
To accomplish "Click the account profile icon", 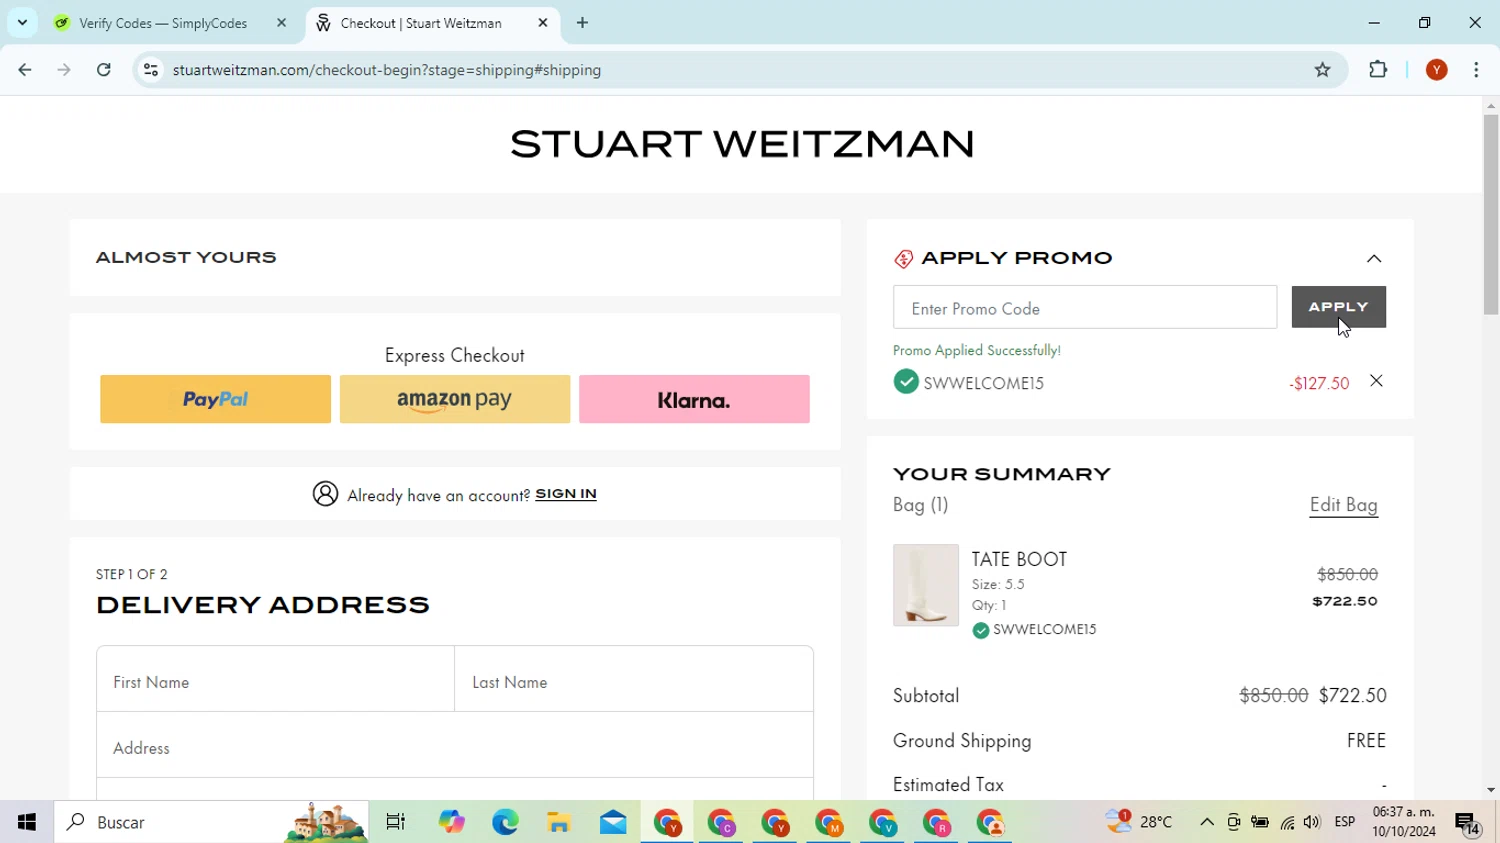I will click(x=325, y=494).
